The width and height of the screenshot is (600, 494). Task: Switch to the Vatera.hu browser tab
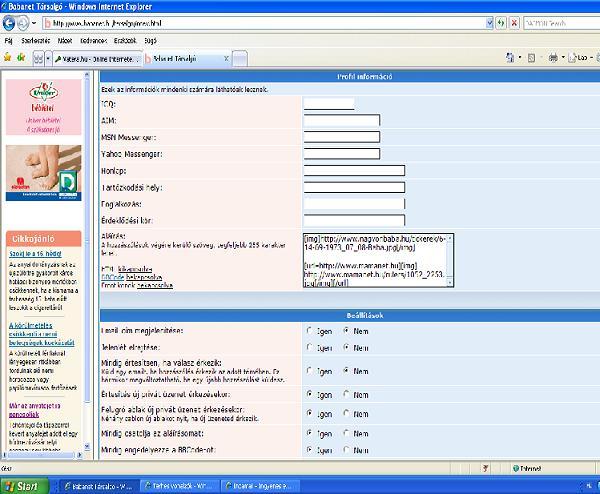[95, 59]
